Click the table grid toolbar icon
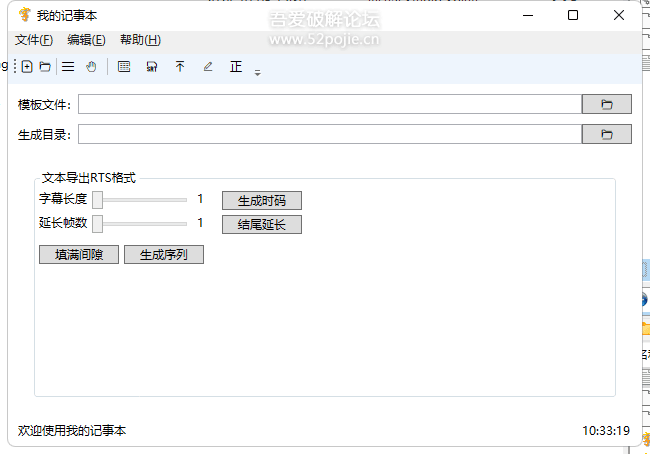The image size is (650, 454). pos(124,66)
